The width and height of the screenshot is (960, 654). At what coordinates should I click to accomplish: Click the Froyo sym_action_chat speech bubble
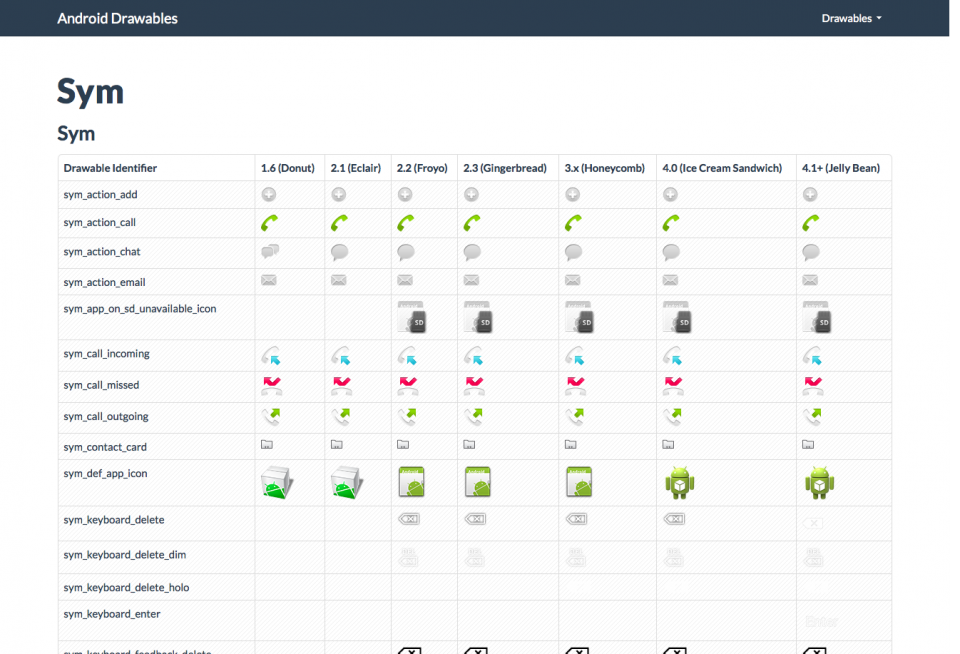(x=405, y=253)
